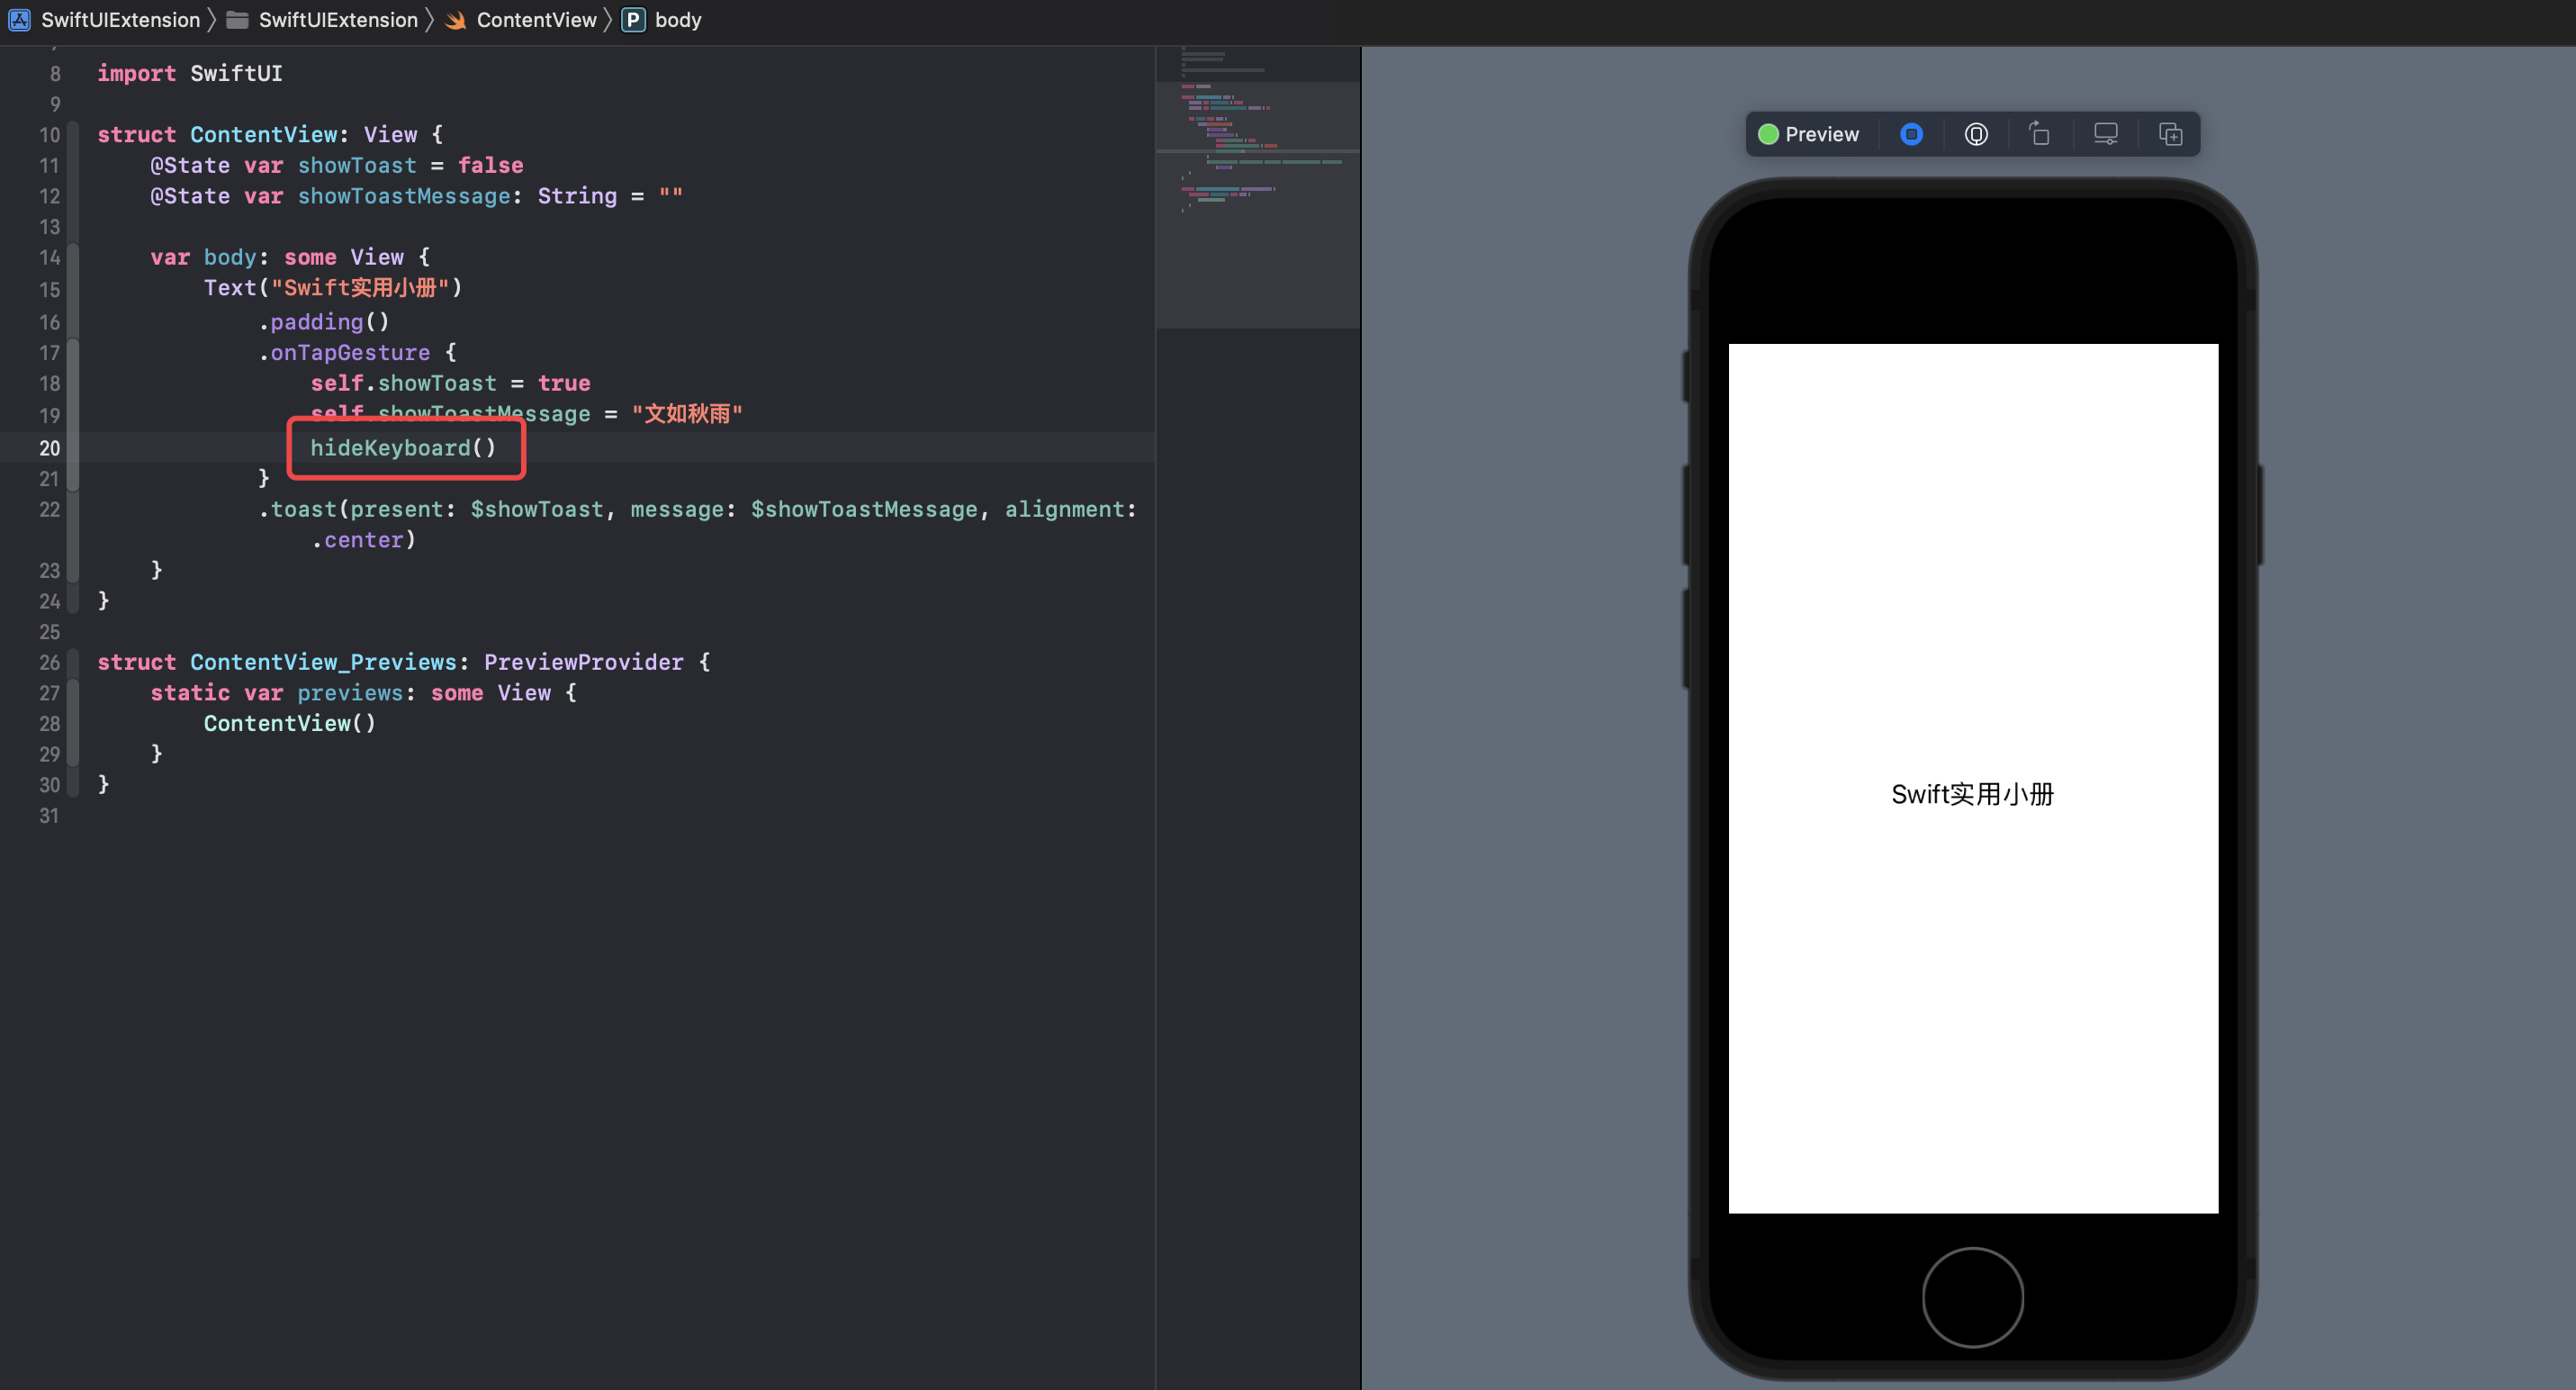The width and height of the screenshot is (2576, 1390).
Task: Click the Swift file icon beside ContentView
Action: 456,20
